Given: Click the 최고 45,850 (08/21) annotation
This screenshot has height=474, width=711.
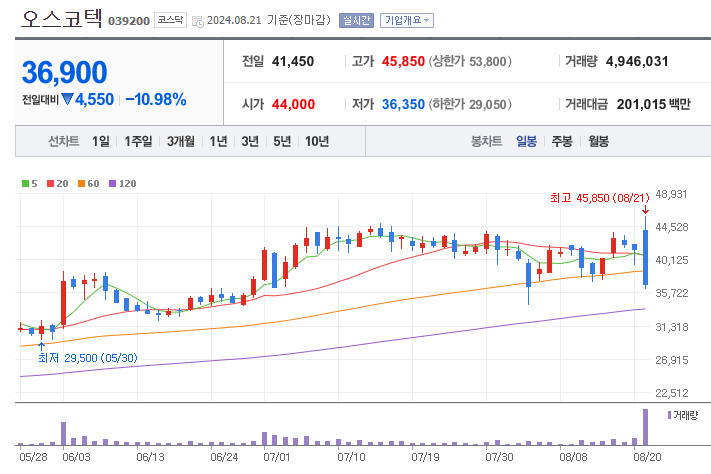Looking at the screenshot, I should [x=599, y=198].
